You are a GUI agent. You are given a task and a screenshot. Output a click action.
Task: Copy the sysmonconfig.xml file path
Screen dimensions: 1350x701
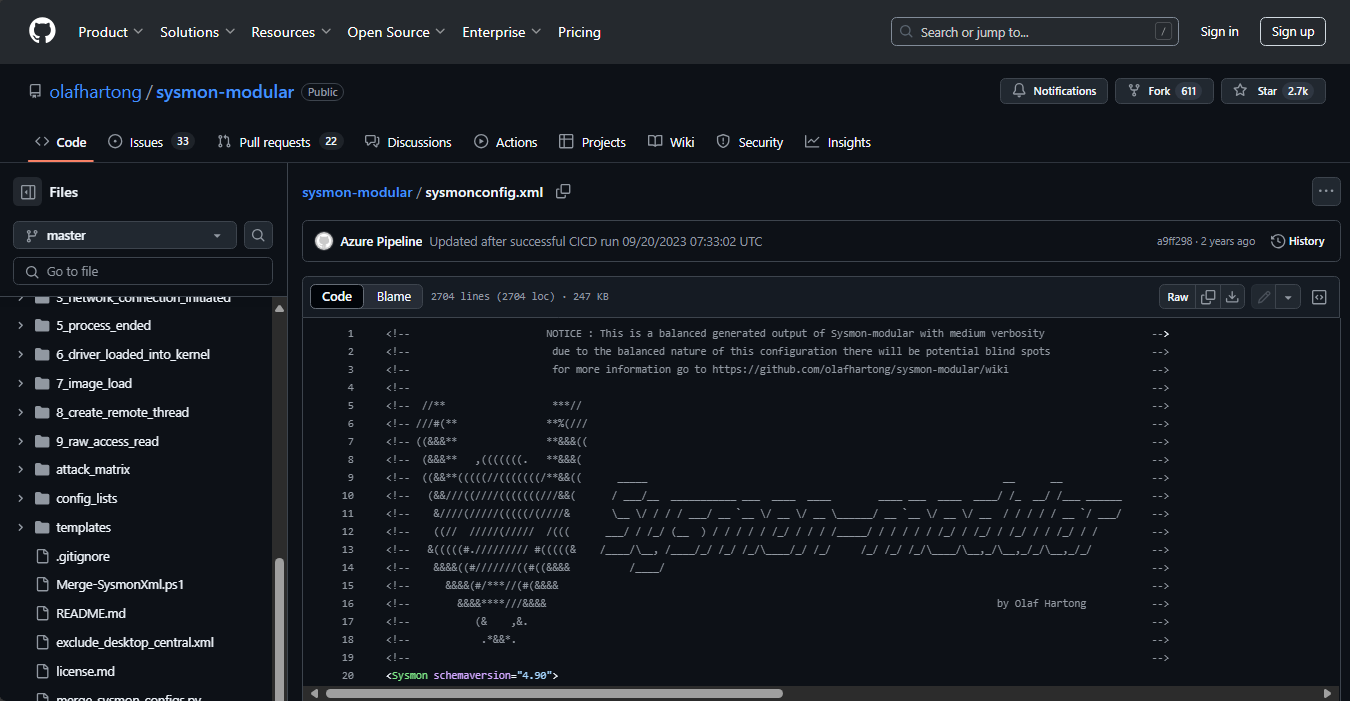tap(563, 191)
